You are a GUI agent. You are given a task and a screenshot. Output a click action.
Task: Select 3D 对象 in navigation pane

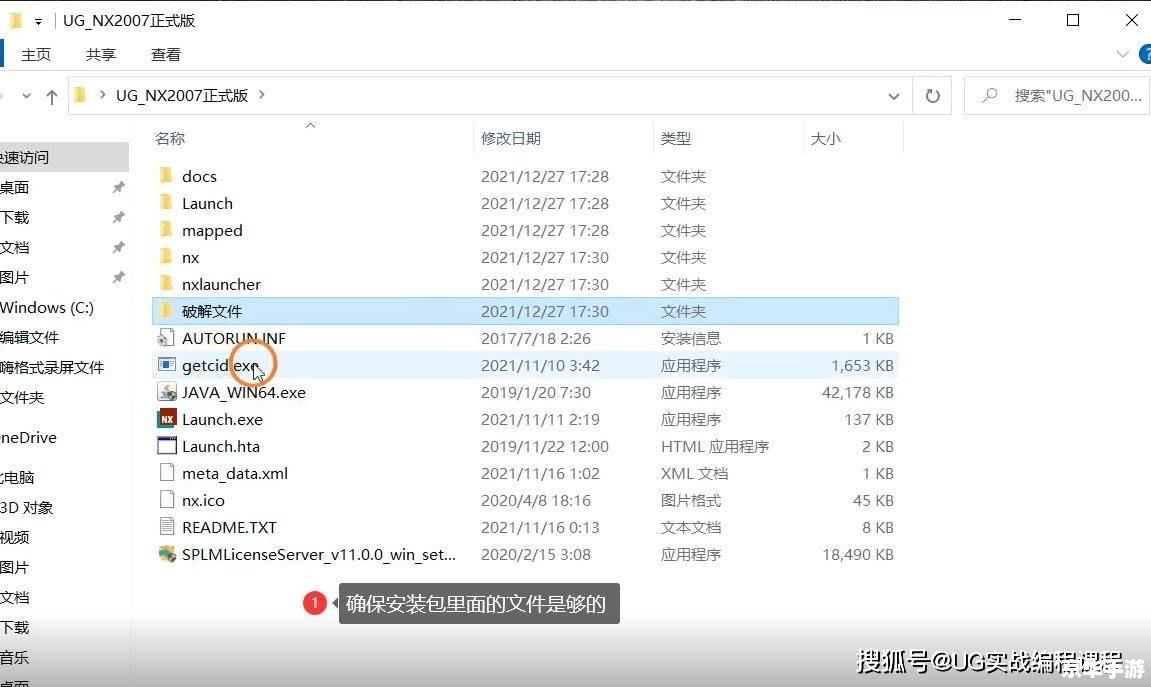coord(26,507)
